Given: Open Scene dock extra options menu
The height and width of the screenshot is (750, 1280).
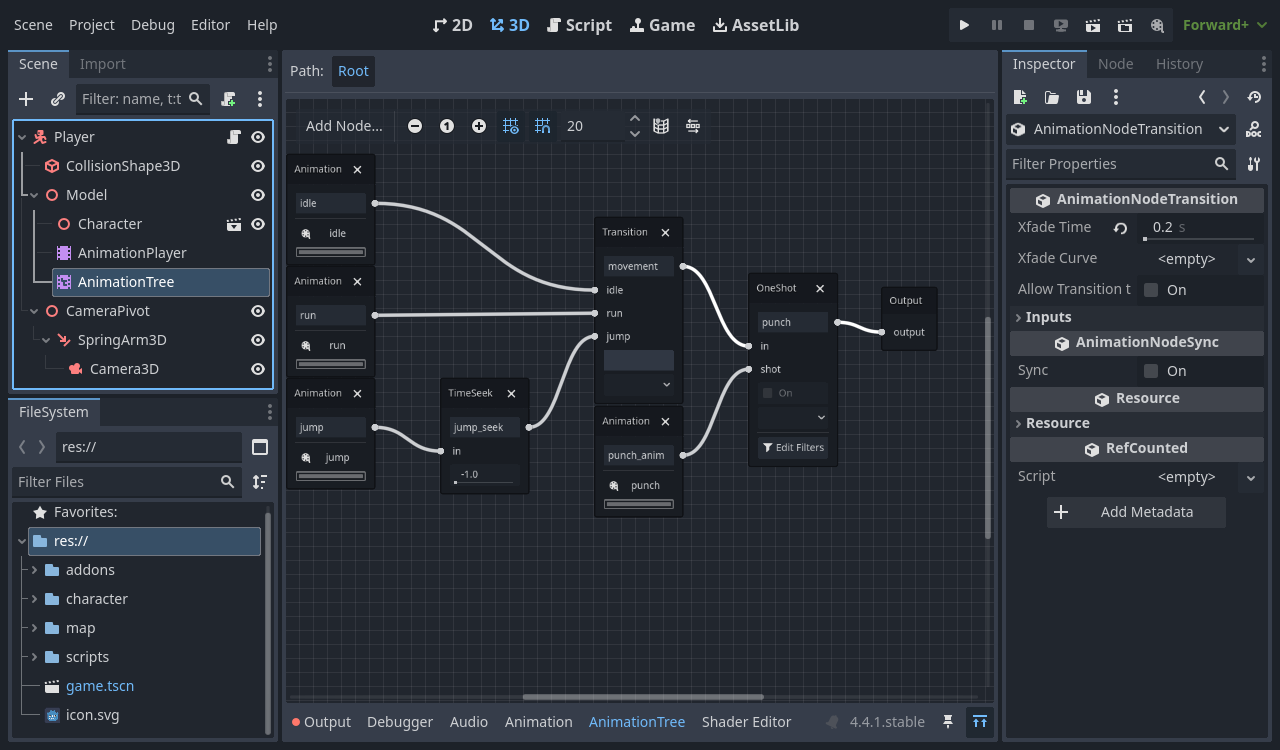Looking at the screenshot, I should pos(260,99).
